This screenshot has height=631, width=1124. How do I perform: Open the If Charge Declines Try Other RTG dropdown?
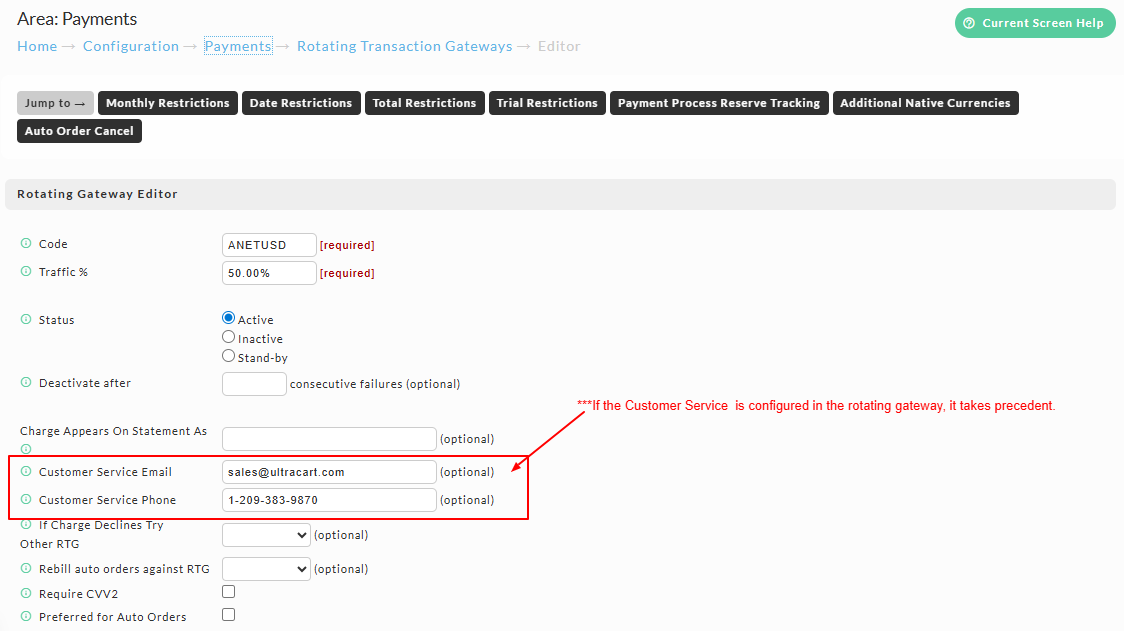click(266, 535)
